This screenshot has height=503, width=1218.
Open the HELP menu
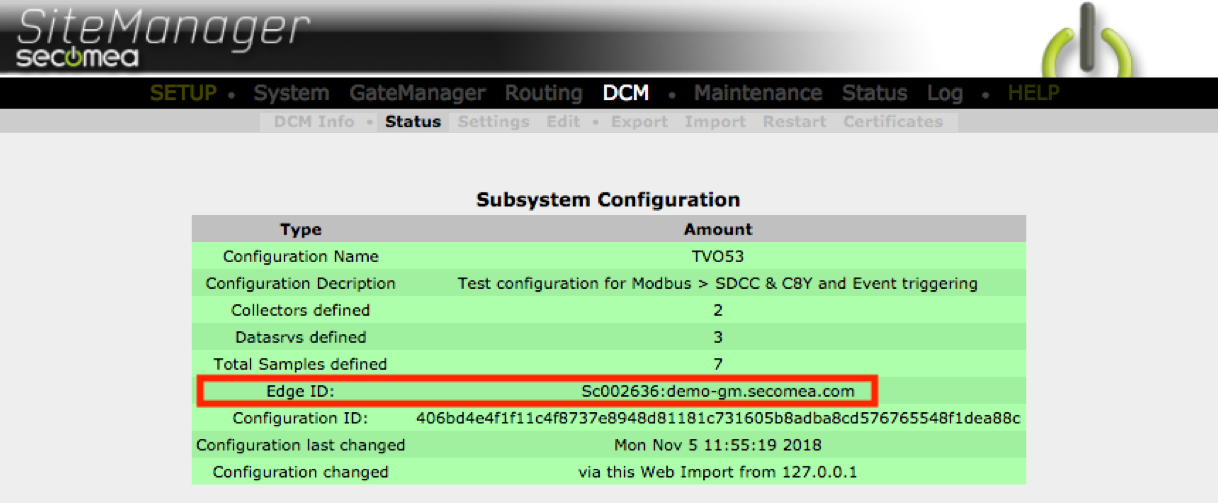pyautogui.click(x=1033, y=93)
